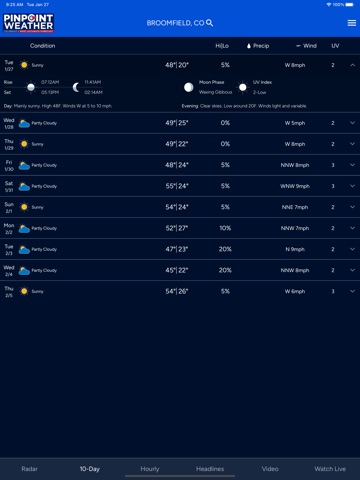Screen dimensions: 360x480
Task: Click the sunny icon for Tue 1/27
Action: pyautogui.click(x=24, y=65)
